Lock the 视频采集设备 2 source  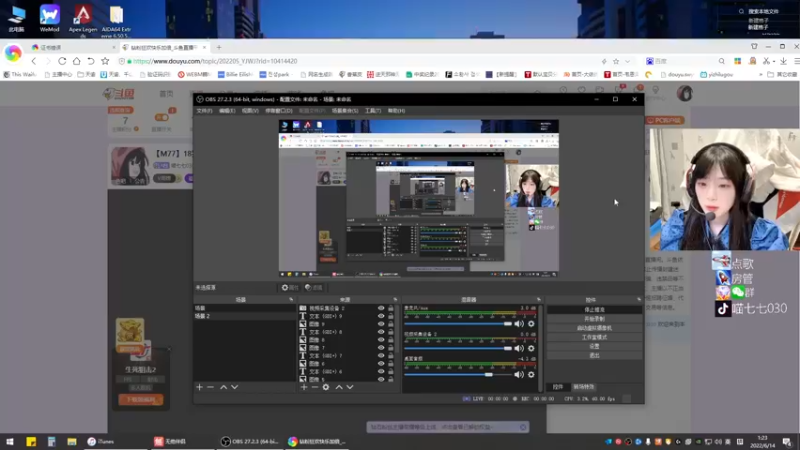391,308
